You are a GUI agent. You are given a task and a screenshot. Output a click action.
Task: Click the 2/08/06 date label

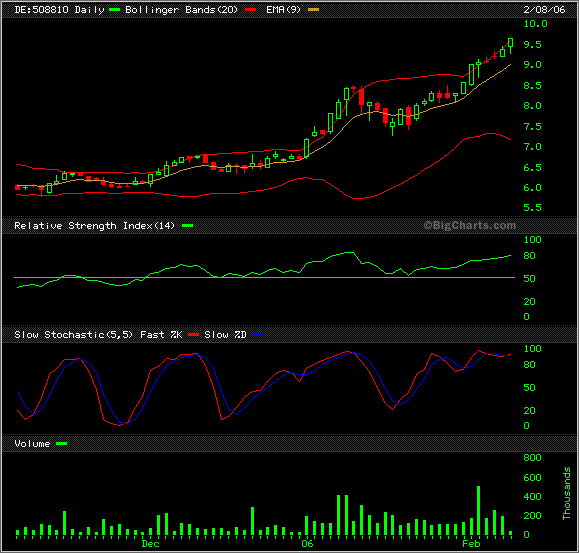[x=544, y=10]
